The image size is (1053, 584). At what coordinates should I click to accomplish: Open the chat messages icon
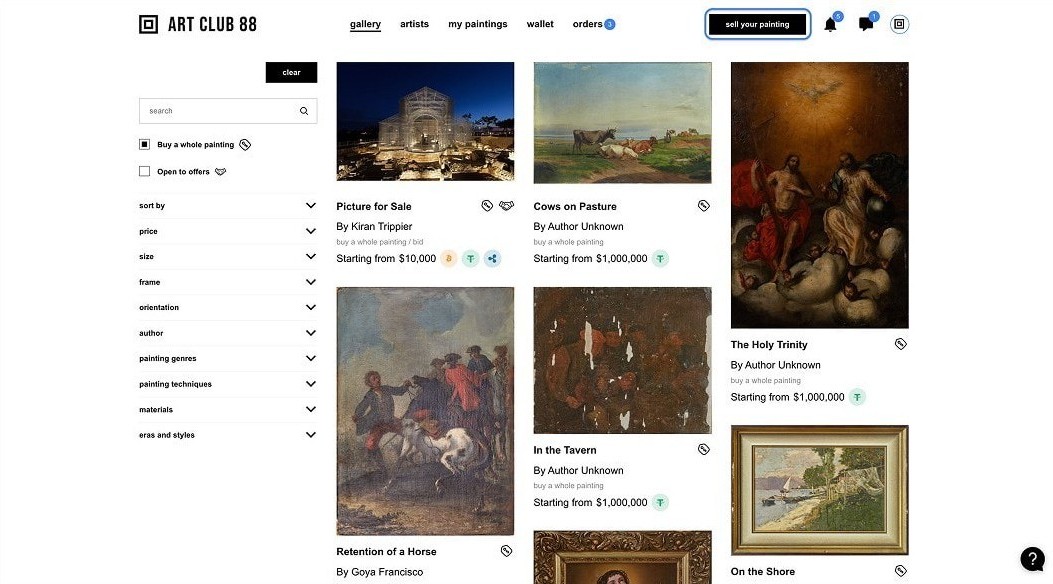866,25
